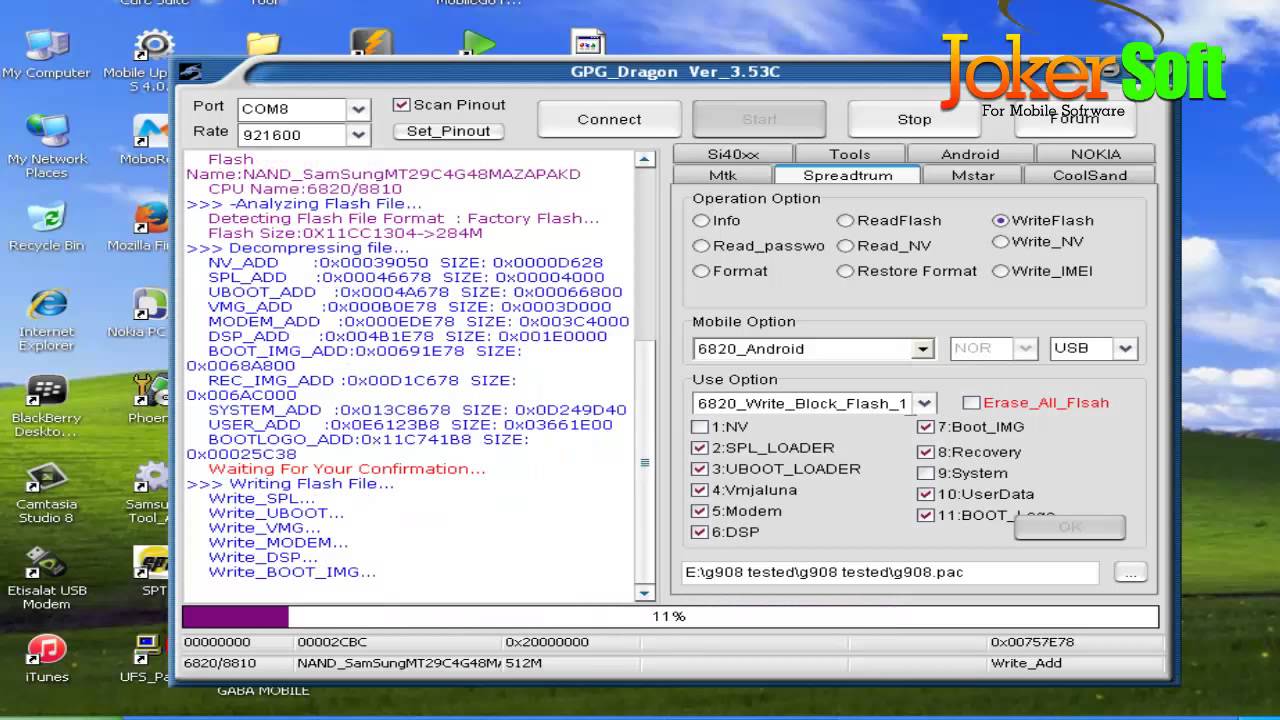Select Write_IMEI radio button
This screenshot has height=720, width=1280.
coord(1000,271)
